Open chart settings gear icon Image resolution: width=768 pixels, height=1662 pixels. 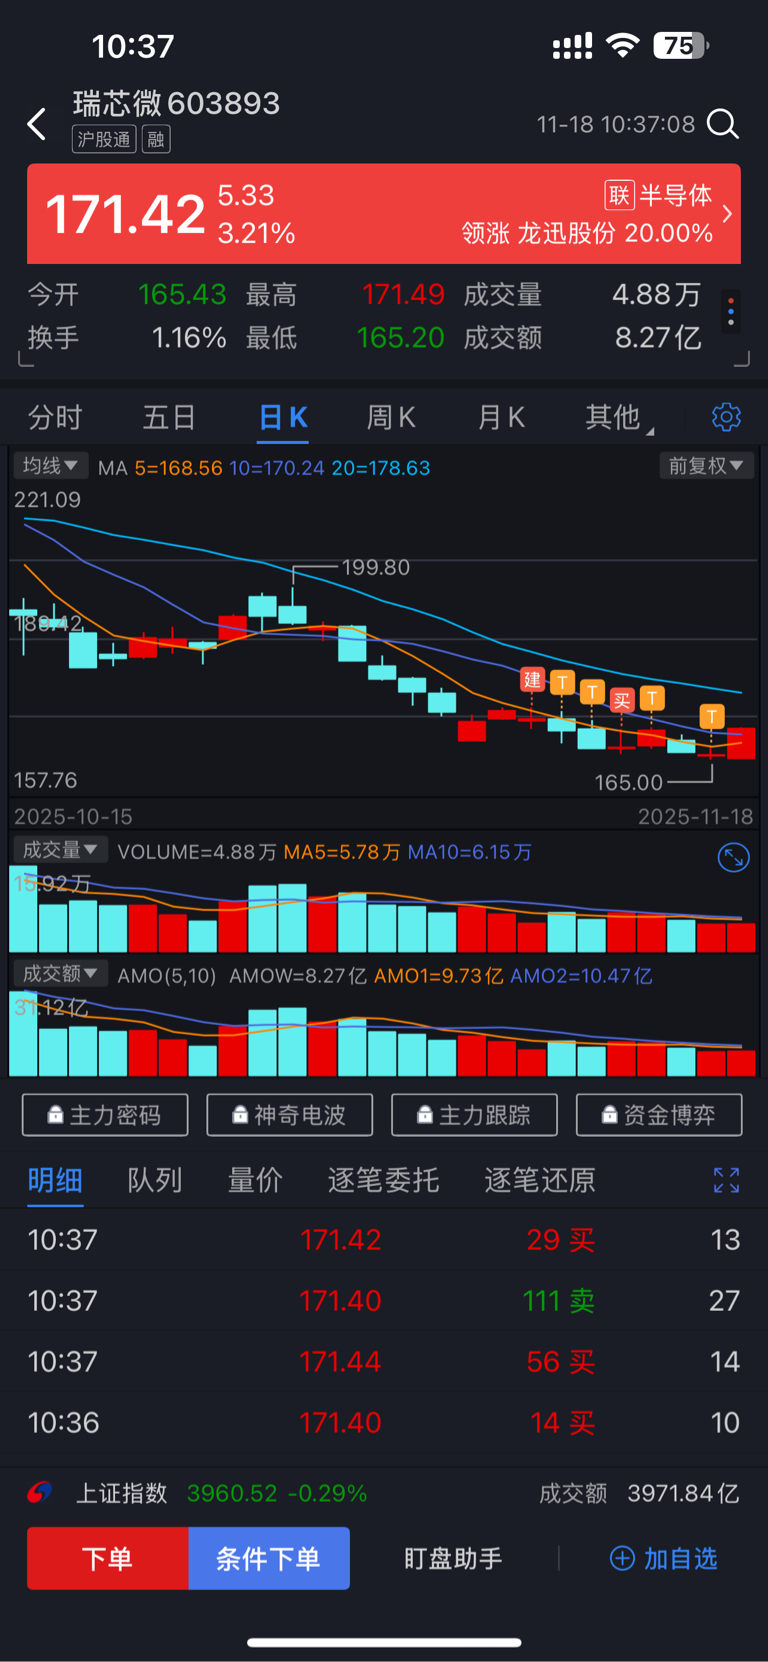[x=726, y=417]
